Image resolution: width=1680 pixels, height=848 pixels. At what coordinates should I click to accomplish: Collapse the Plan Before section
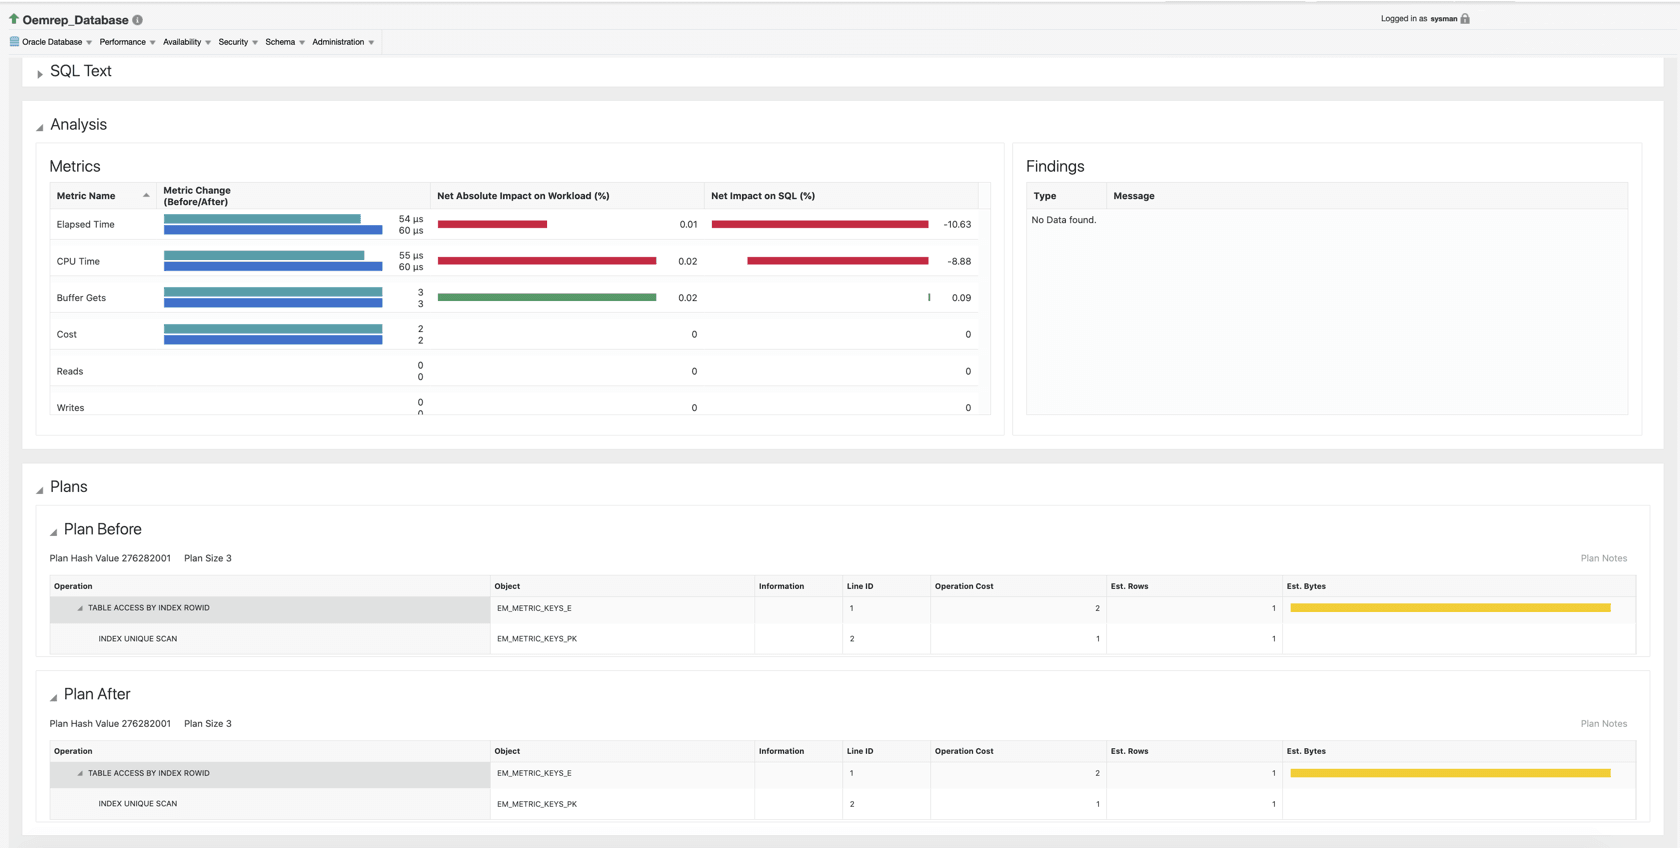click(54, 532)
